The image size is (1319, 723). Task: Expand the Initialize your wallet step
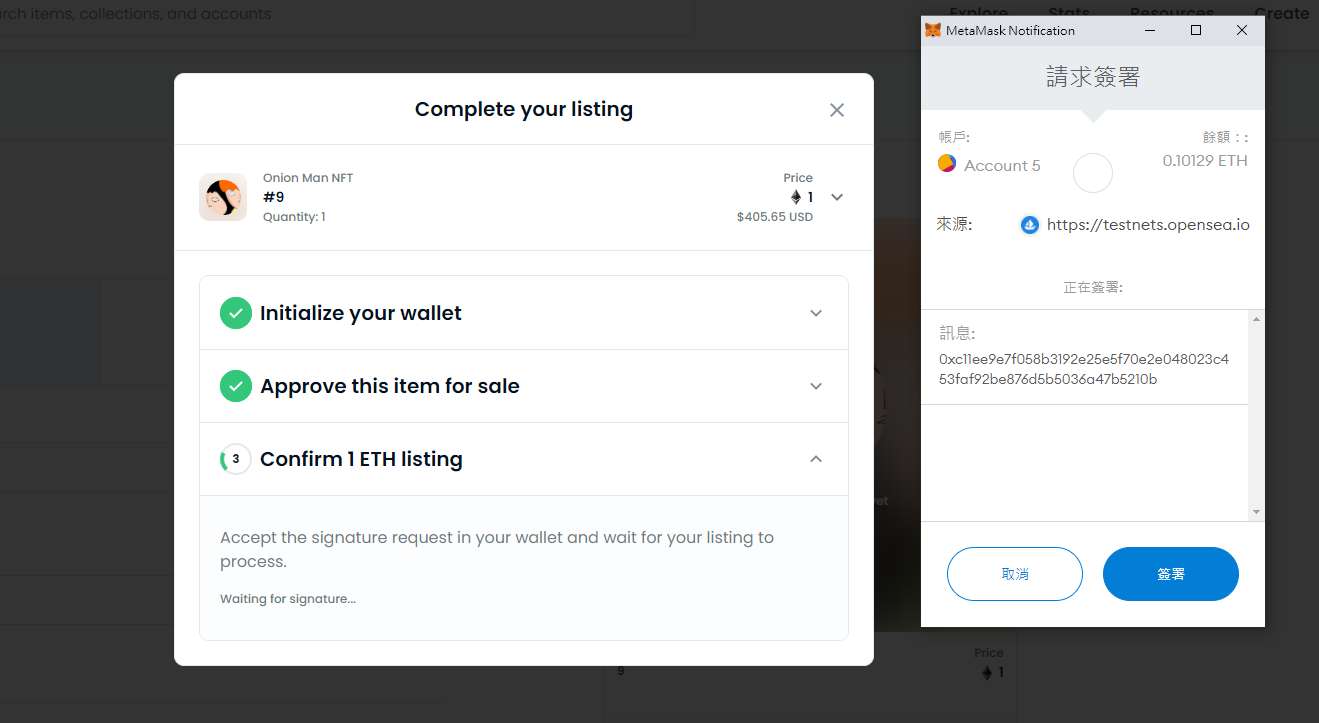[816, 313]
